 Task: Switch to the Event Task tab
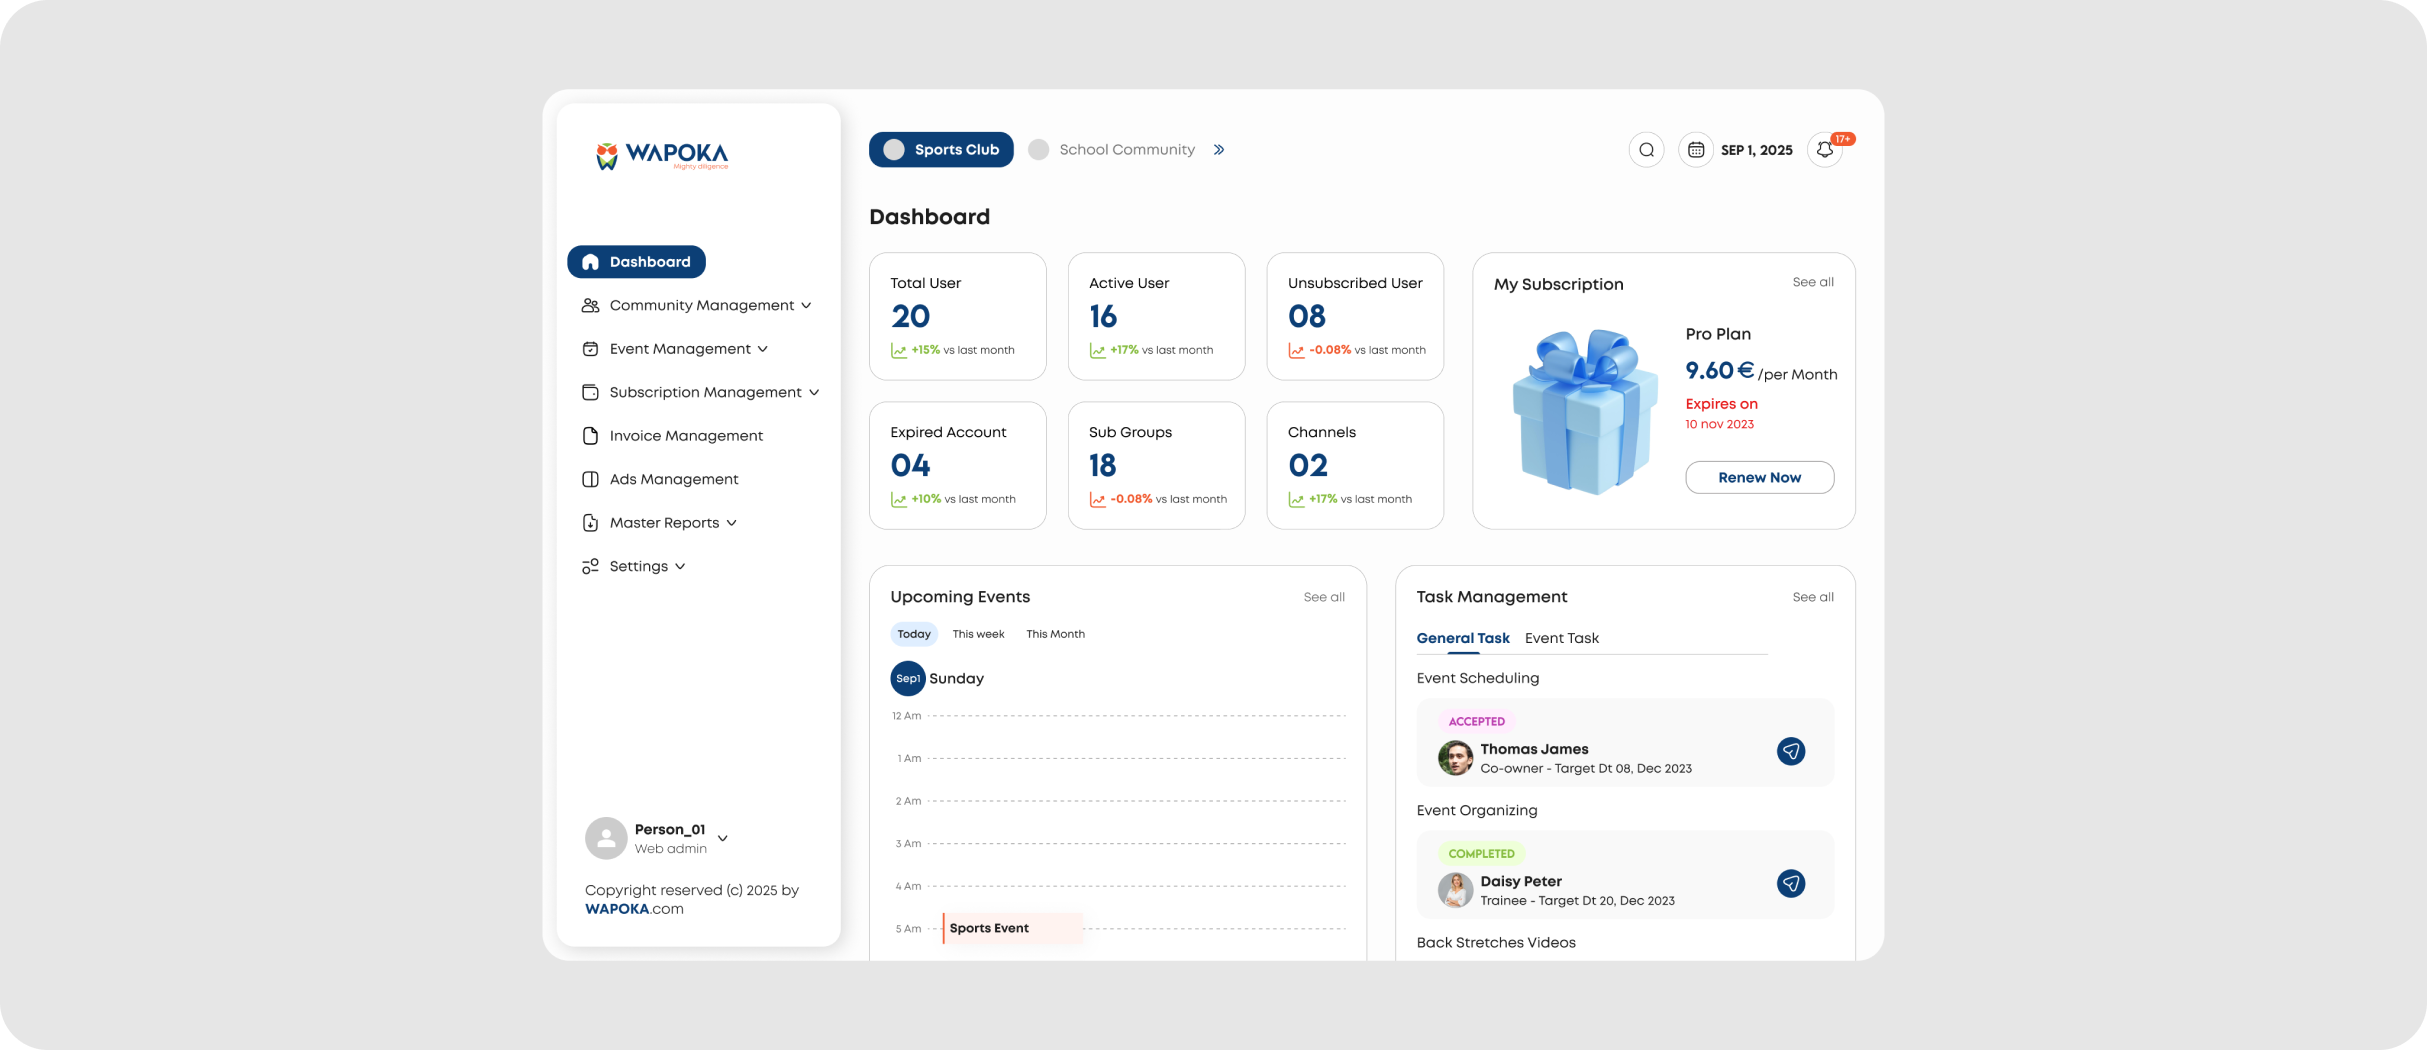pos(1561,638)
